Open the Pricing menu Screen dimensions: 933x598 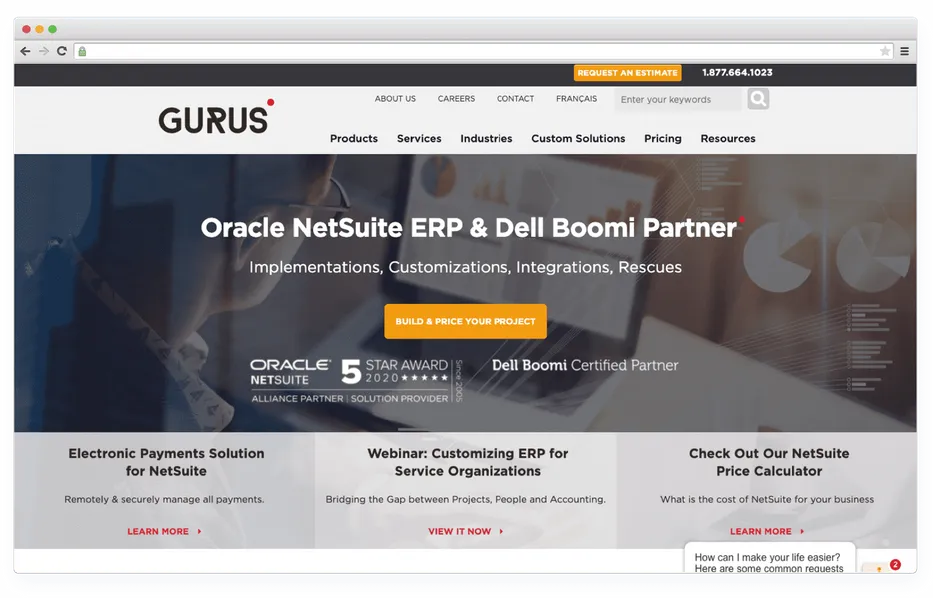(x=662, y=139)
